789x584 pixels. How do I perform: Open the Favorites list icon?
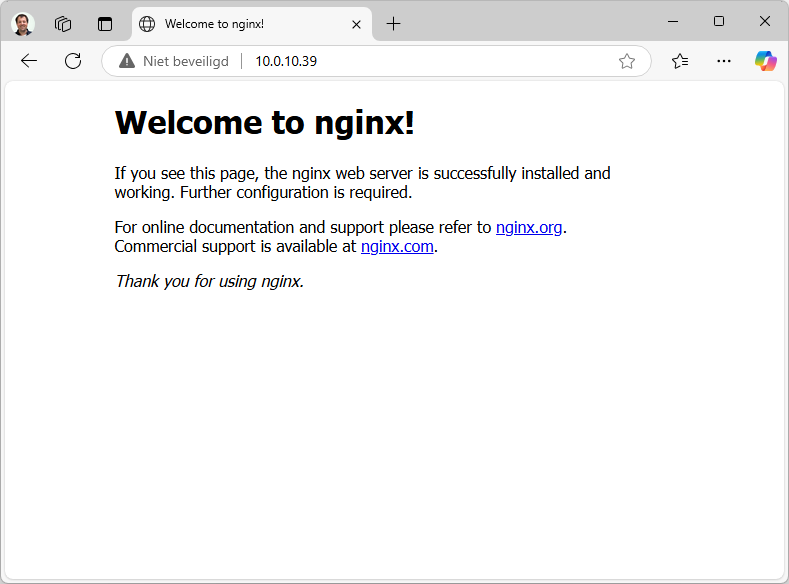pyautogui.click(x=680, y=61)
